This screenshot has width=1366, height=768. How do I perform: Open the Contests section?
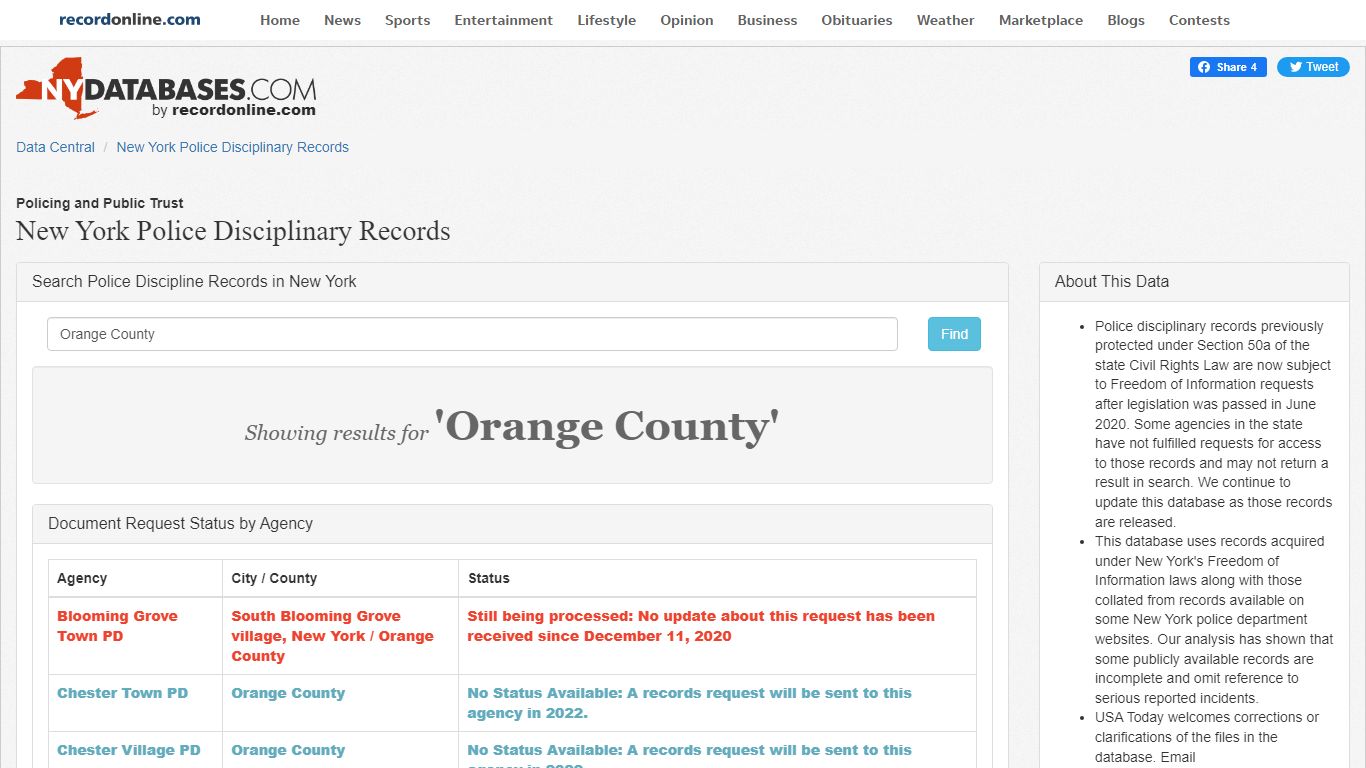pos(1199,20)
